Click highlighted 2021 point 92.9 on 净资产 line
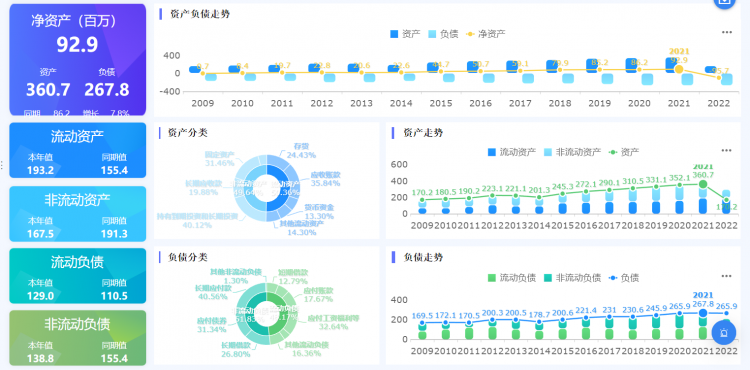This screenshot has width=750, height=370. point(679,69)
